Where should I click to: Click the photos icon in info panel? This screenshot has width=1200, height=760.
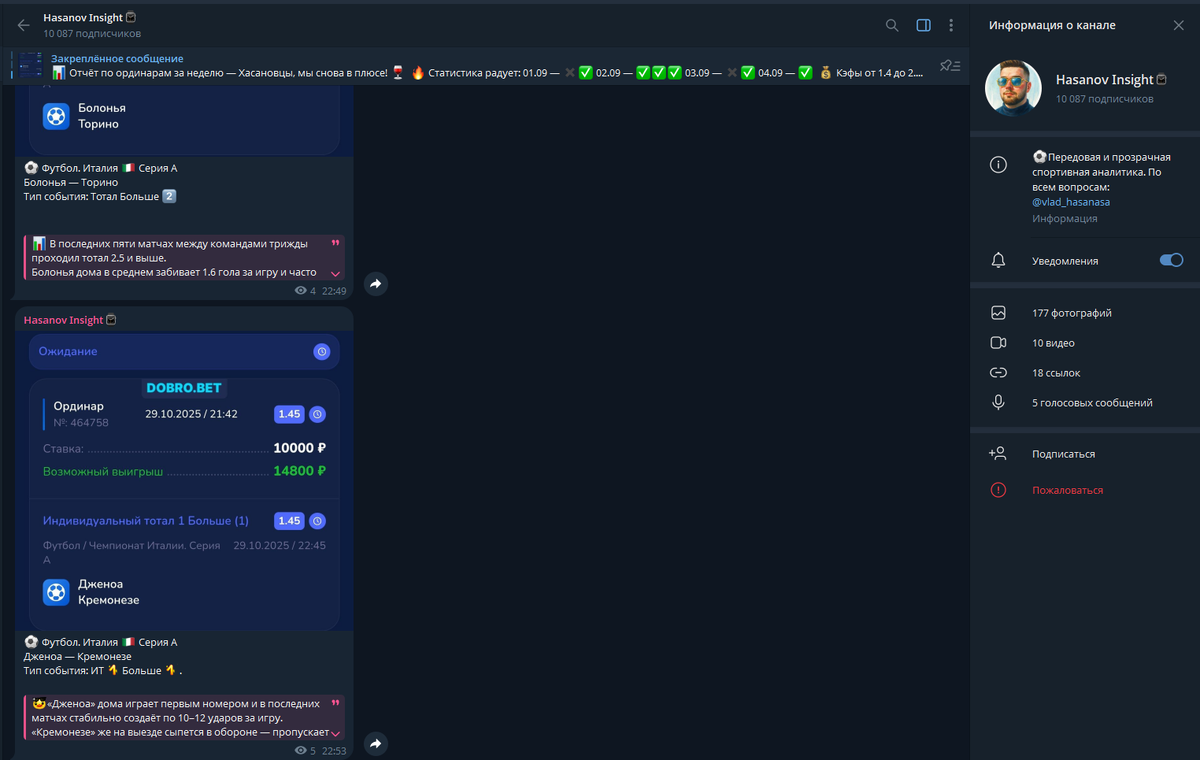tap(998, 313)
